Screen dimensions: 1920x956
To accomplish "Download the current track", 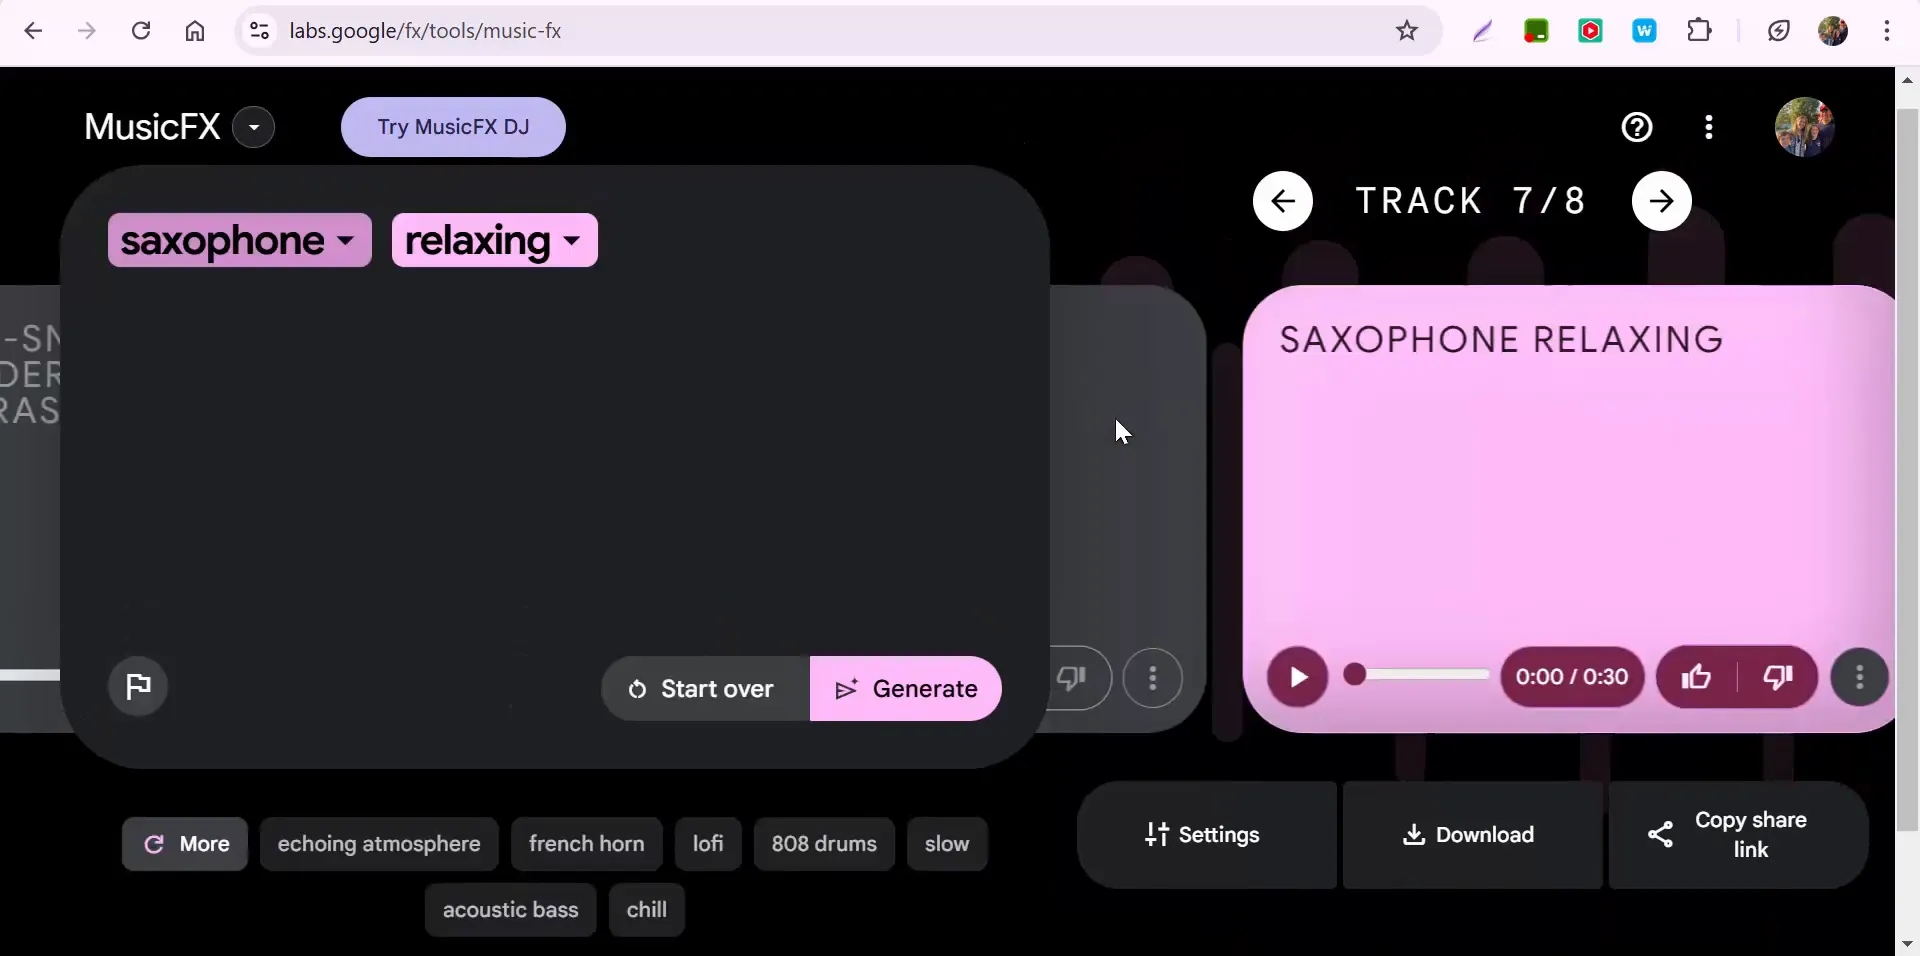I will tap(1472, 835).
